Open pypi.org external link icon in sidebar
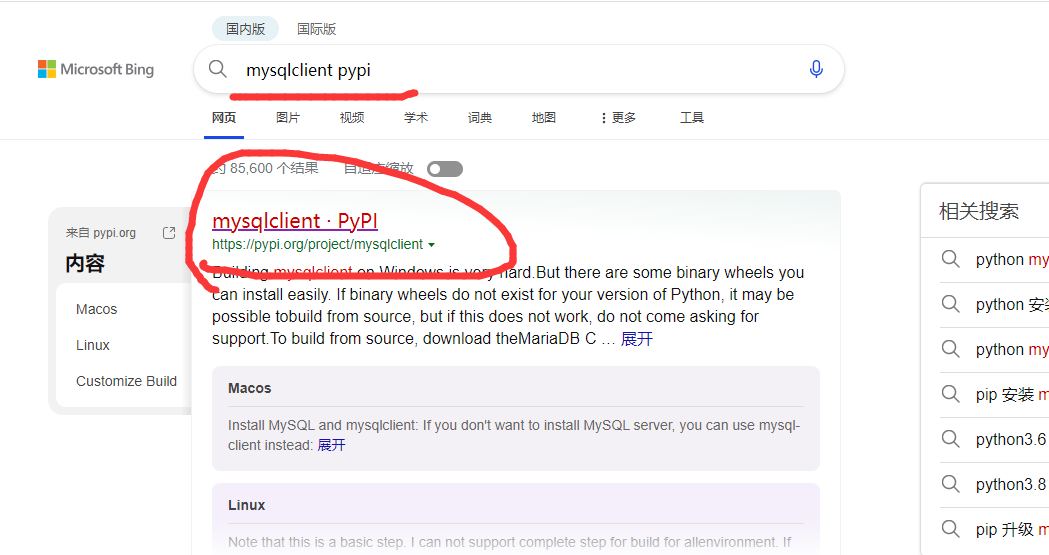This screenshot has height=555, width=1049. pos(169,233)
